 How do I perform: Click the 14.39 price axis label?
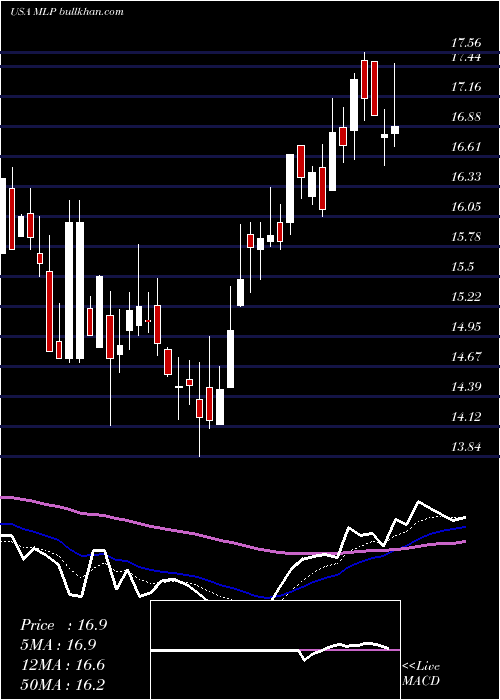click(x=466, y=386)
